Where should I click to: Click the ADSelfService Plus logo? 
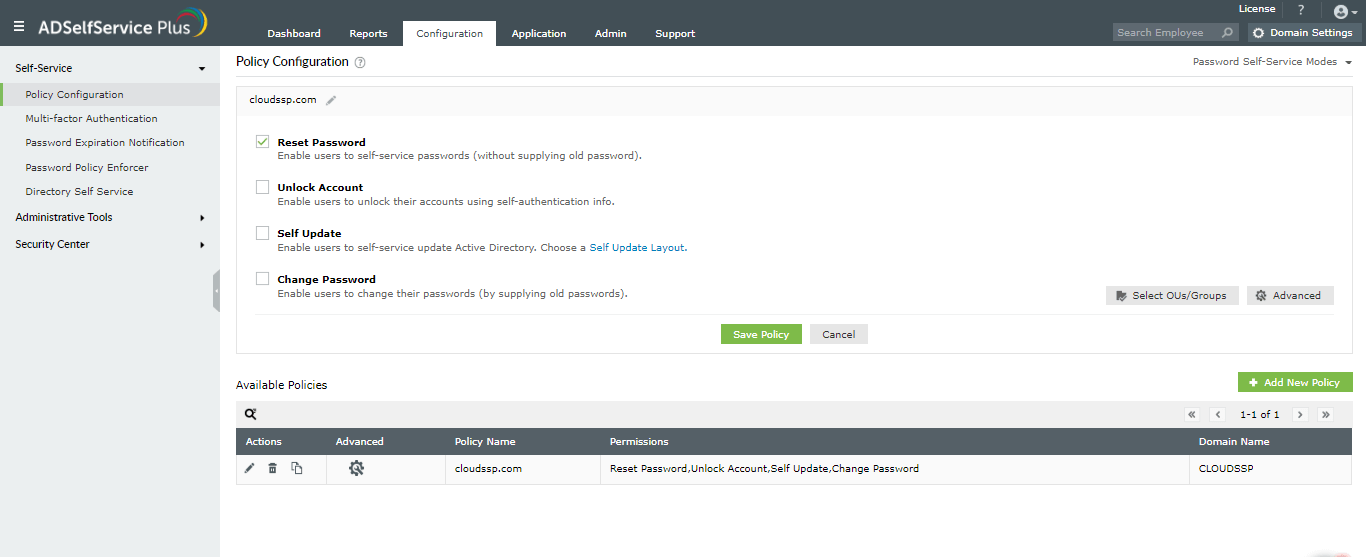pos(123,24)
